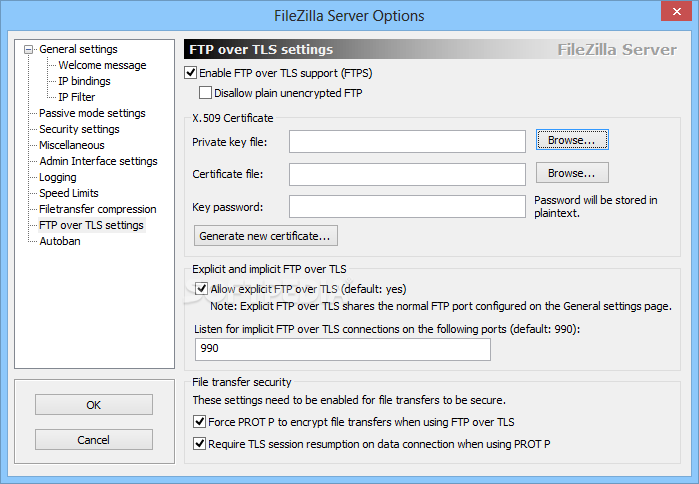This screenshot has width=699, height=484.
Task: Browse for the certificate file
Action: coord(572,173)
